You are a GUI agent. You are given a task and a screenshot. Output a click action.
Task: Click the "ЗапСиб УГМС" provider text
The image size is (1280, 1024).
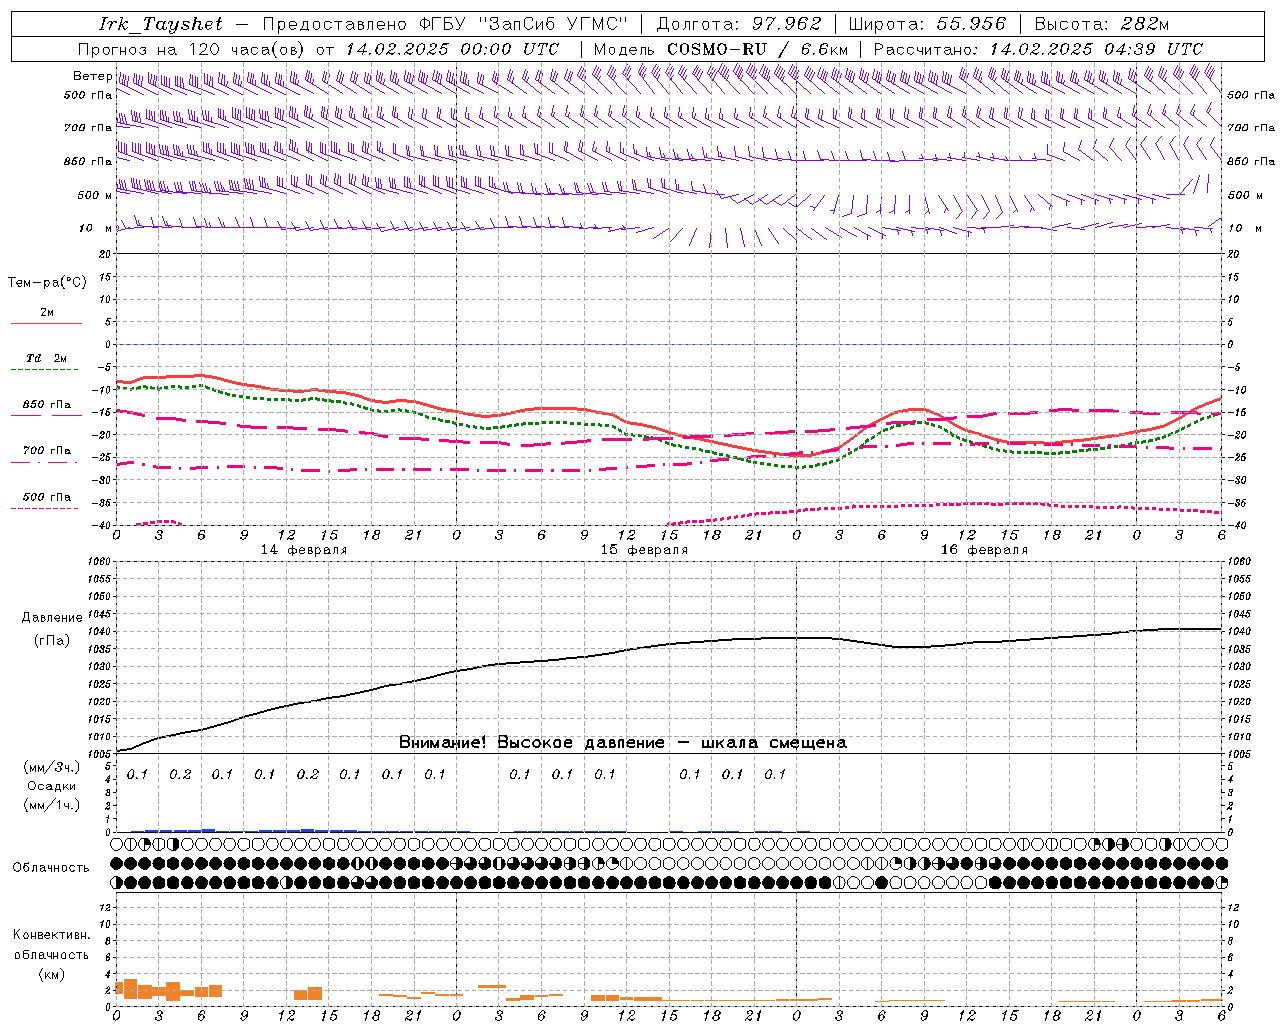[x=554, y=24]
